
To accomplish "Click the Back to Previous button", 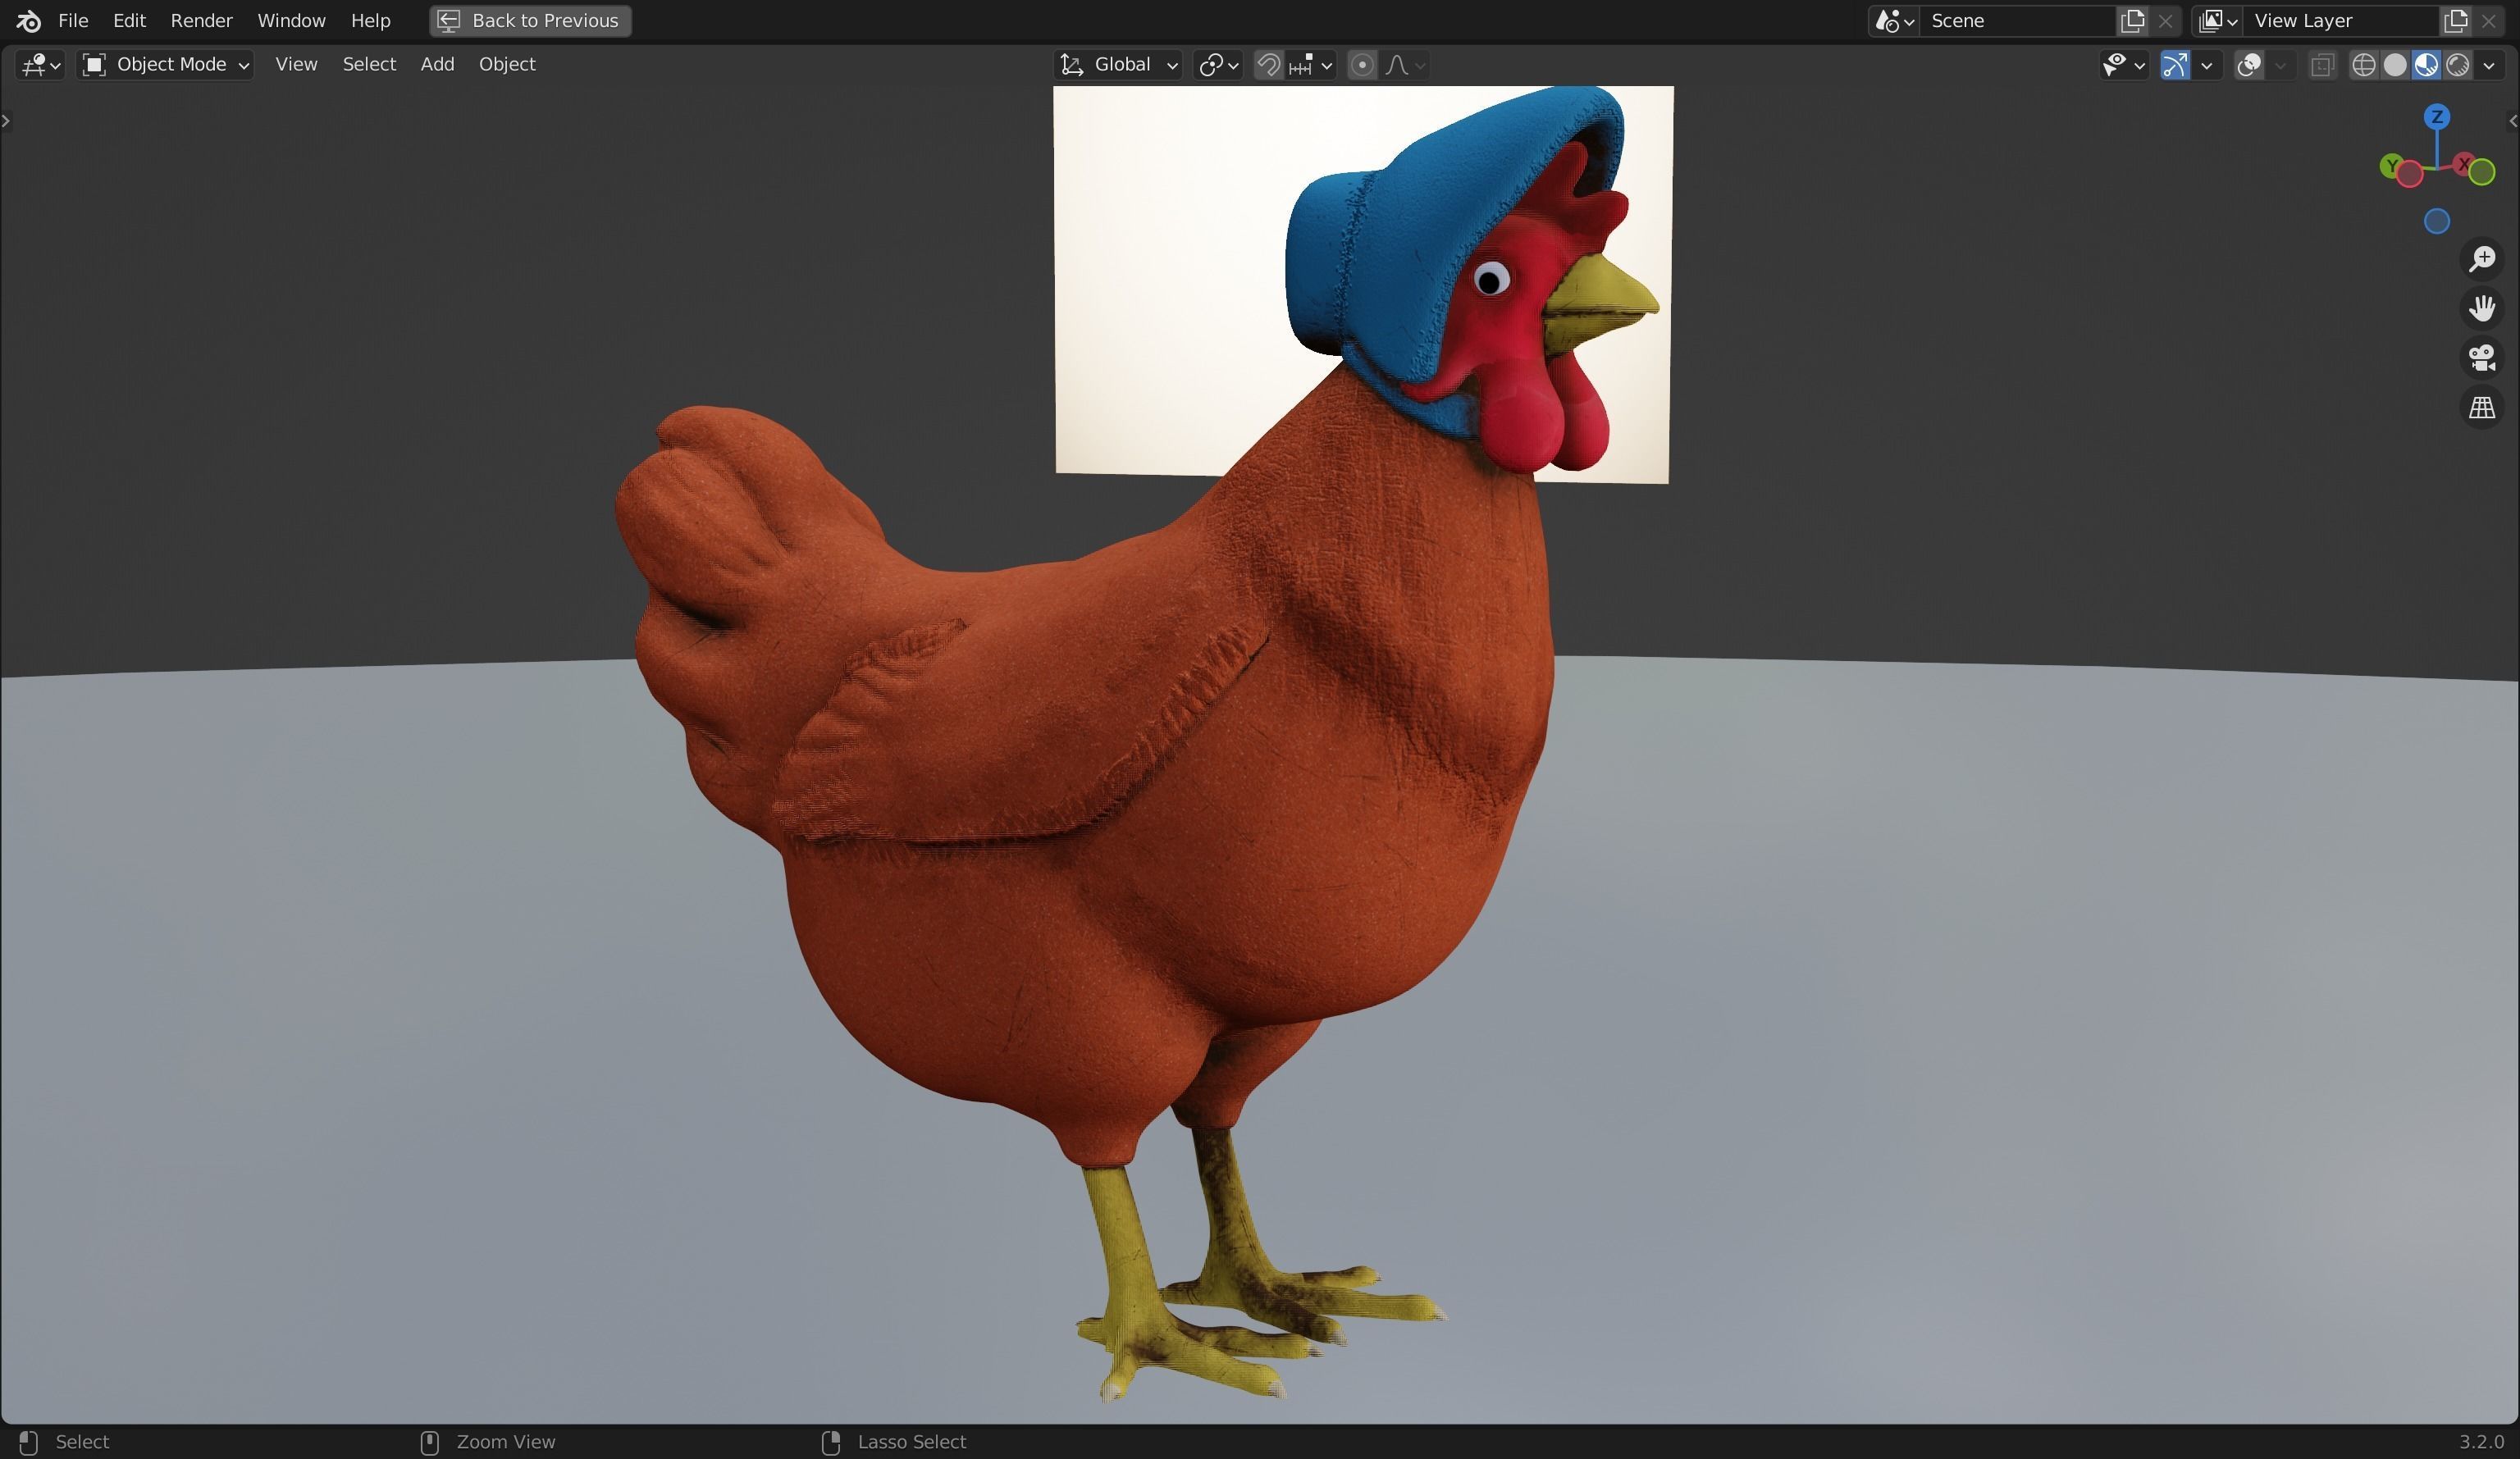I will point(530,20).
